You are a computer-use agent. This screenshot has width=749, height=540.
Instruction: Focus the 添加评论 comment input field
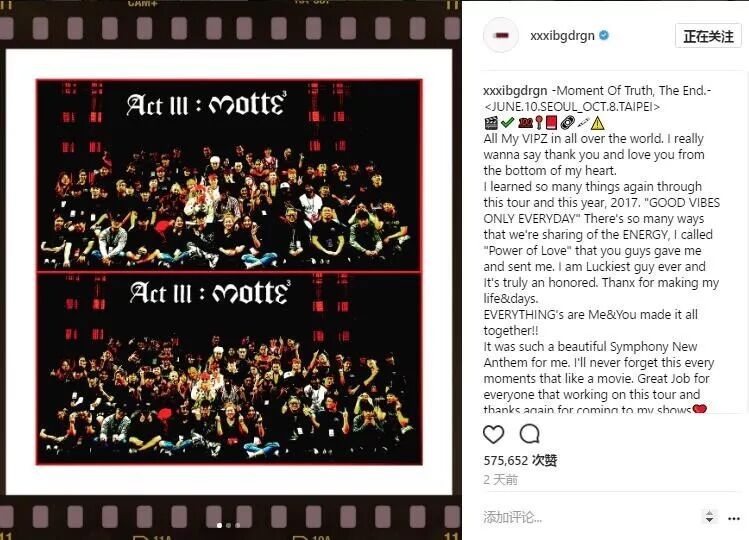[x=590, y=517]
